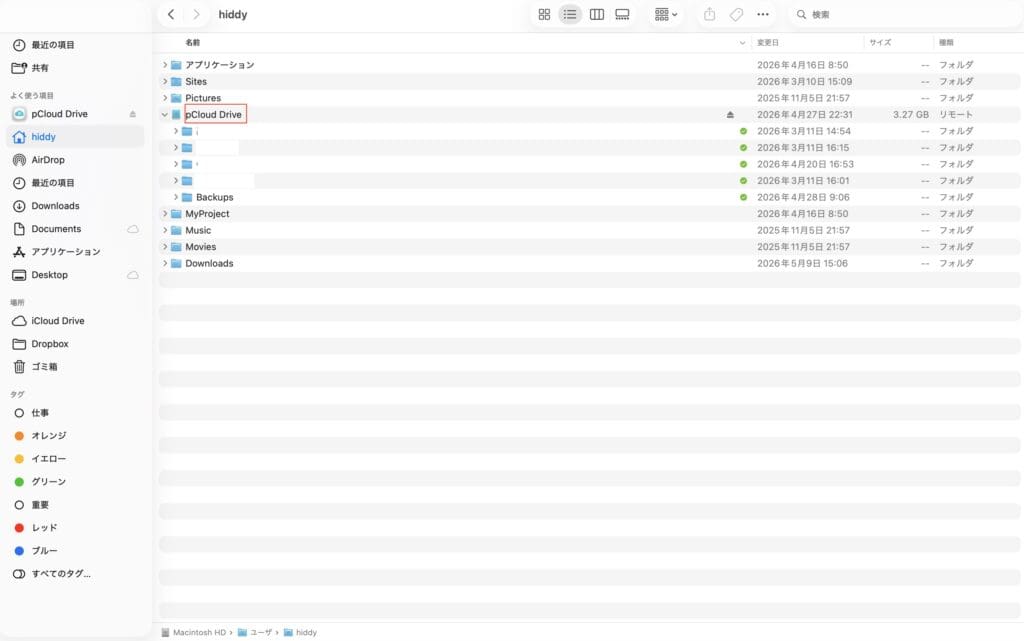Screen dimensions: 1024x641
Task: Open 最近の項目 under favorites
Action: [x=53, y=183]
